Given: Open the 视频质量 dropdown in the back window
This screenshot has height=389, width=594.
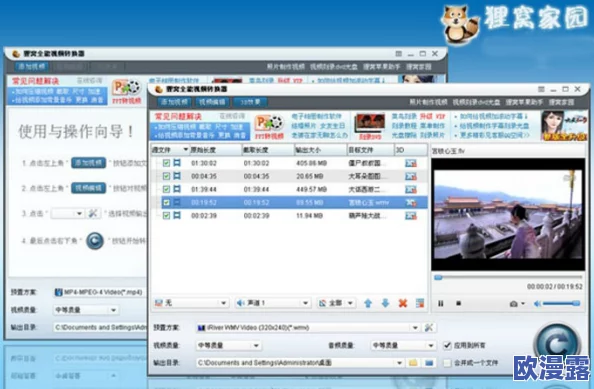Looking at the screenshot, I should pos(86,309).
